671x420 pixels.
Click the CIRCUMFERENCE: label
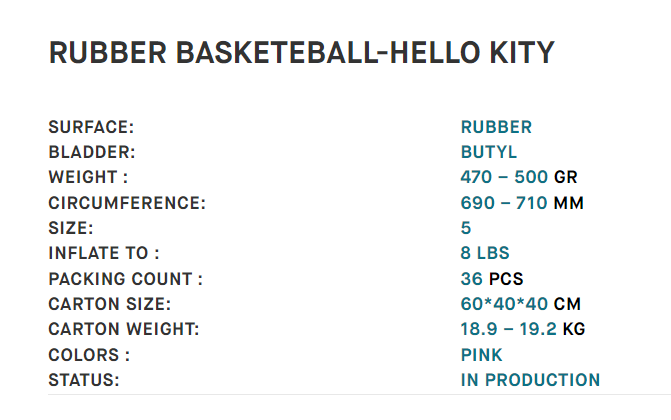click(x=127, y=203)
